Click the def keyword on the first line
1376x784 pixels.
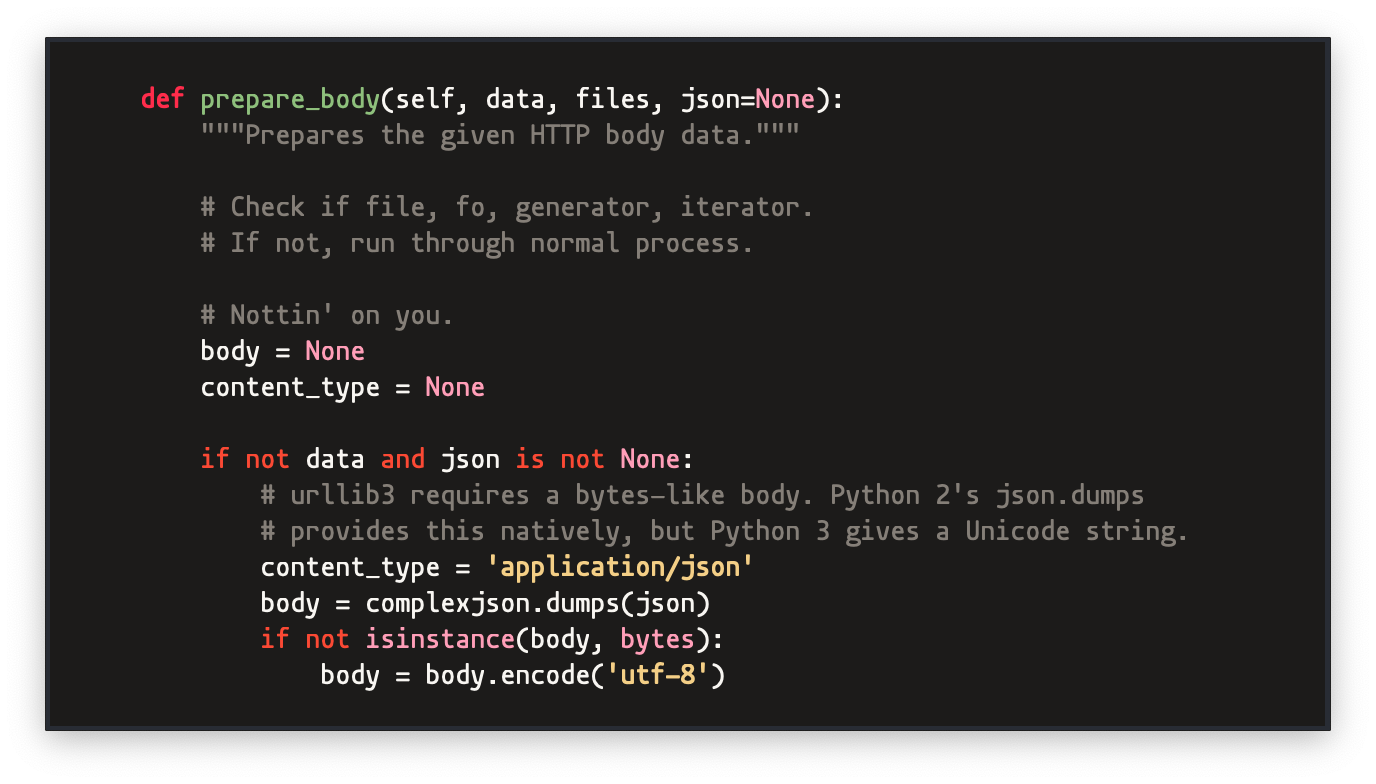pyautogui.click(x=163, y=99)
